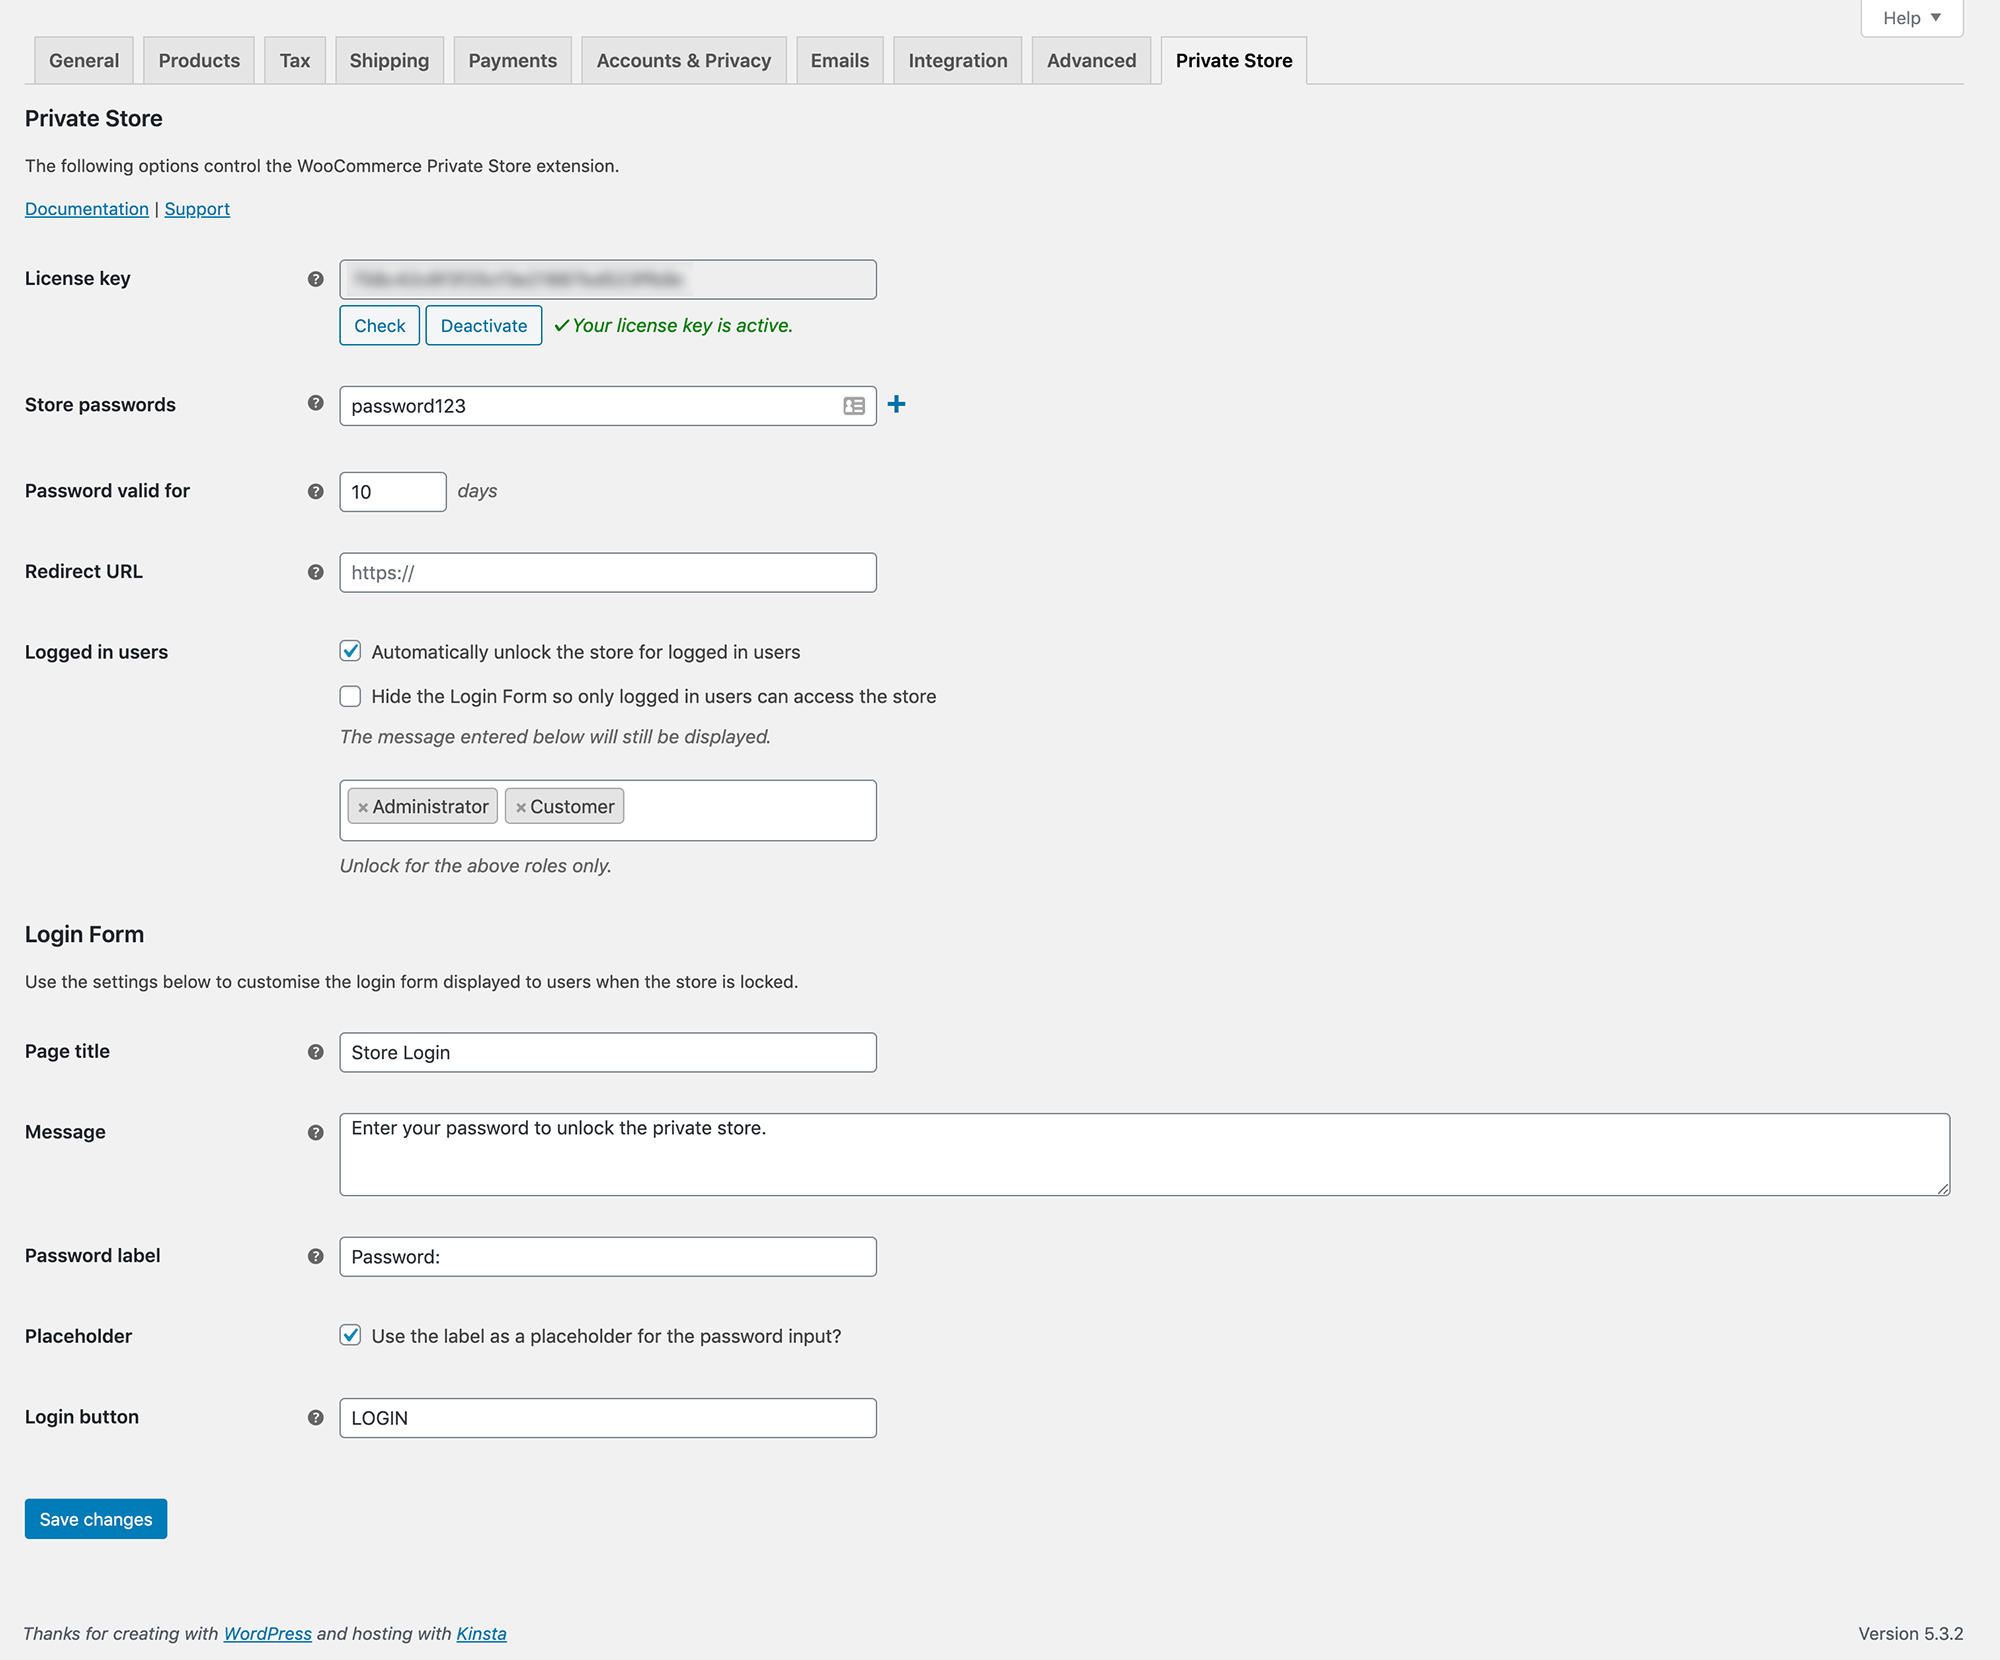Open the License key help tooltip
Viewport: 2000px width, 1660px height.
point(316,279)
